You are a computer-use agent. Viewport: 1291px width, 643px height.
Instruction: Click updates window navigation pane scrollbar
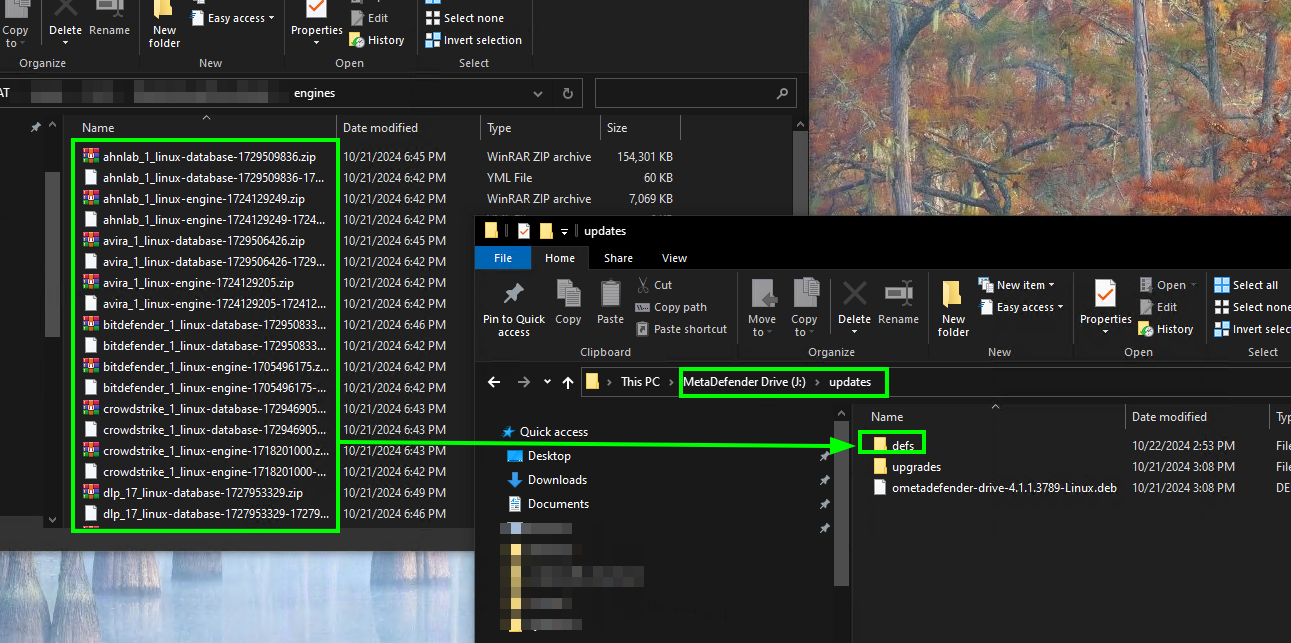842,505
